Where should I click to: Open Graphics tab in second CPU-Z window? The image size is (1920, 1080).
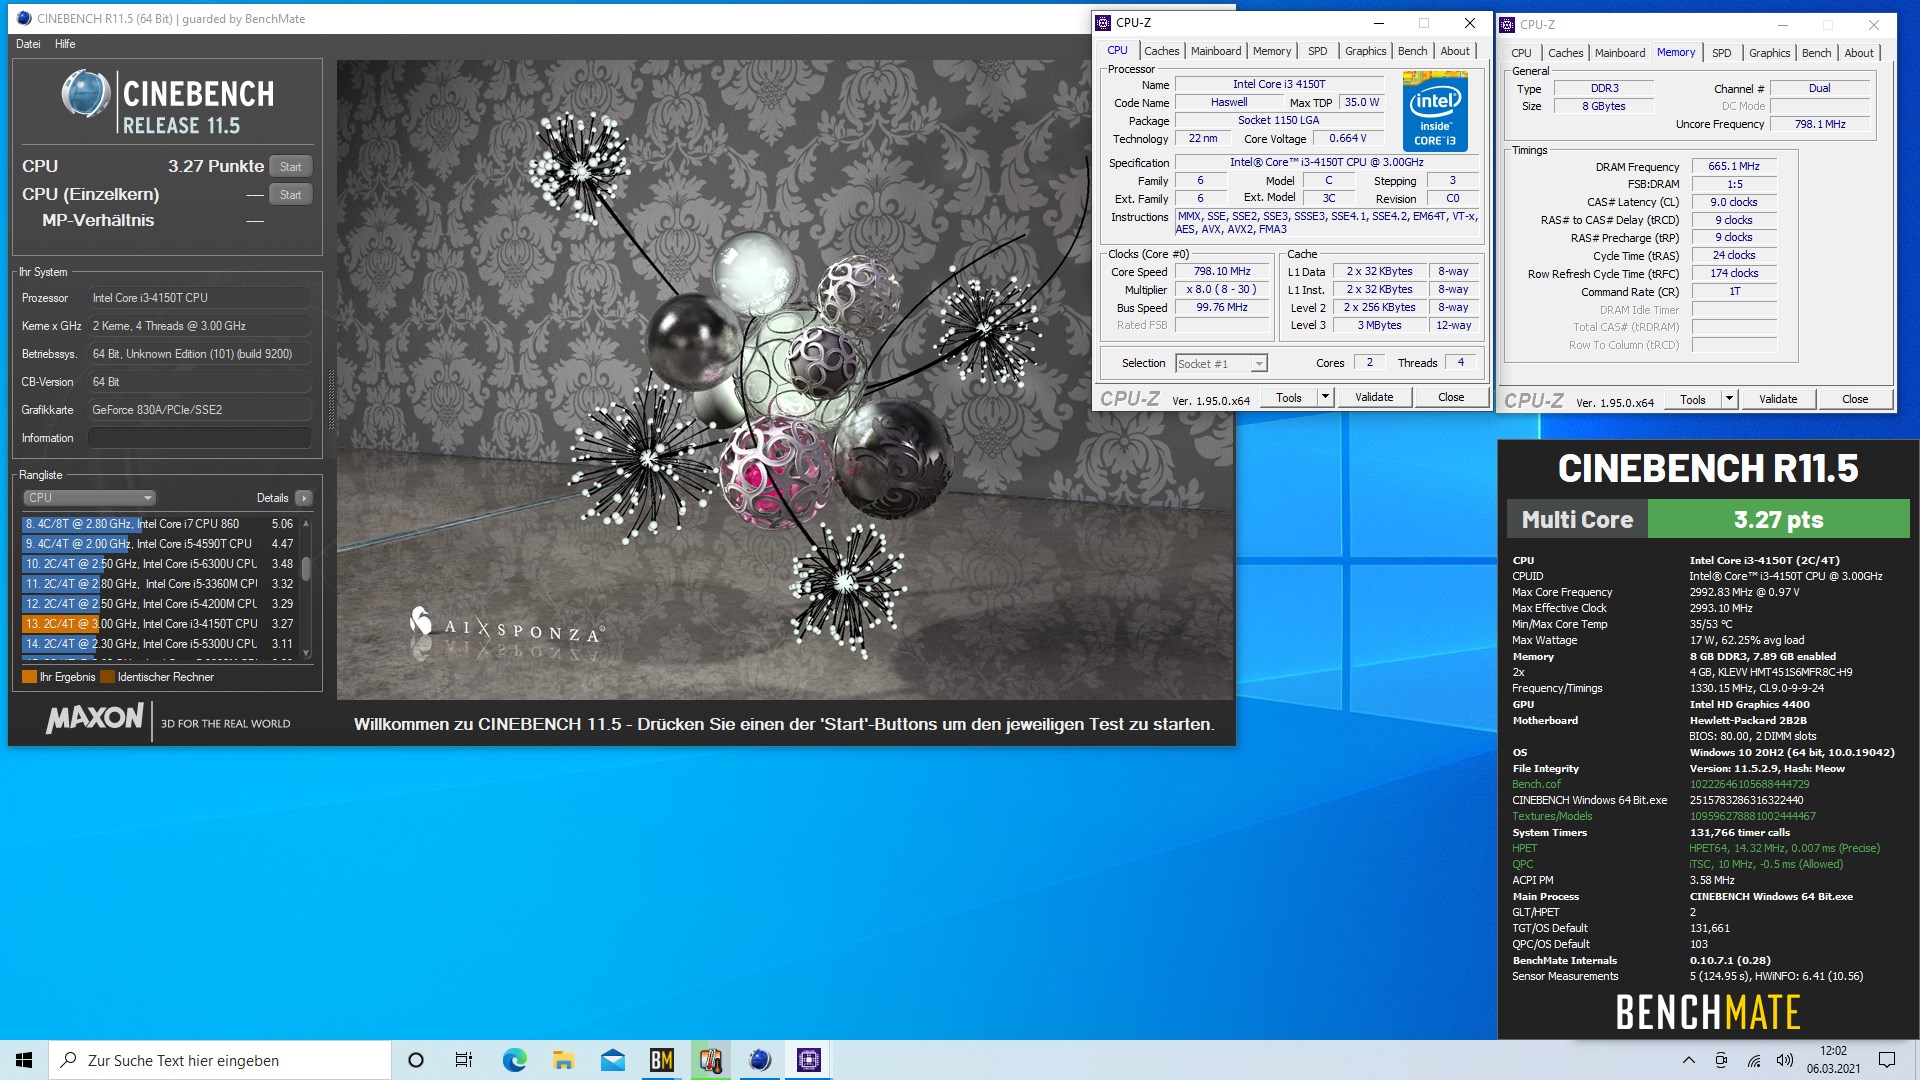1769,53
